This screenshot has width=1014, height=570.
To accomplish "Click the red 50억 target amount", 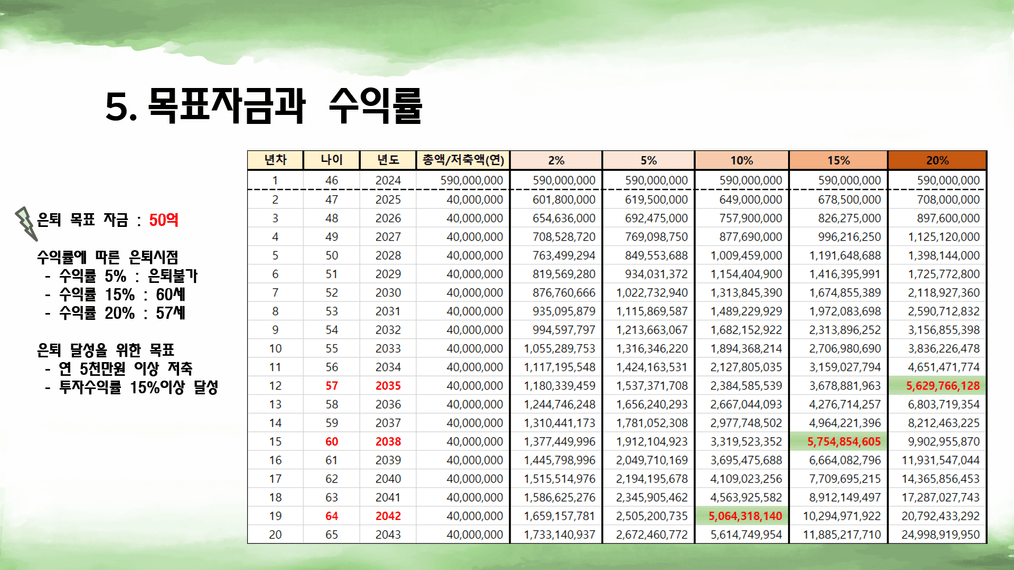I will tap(164, 221).
